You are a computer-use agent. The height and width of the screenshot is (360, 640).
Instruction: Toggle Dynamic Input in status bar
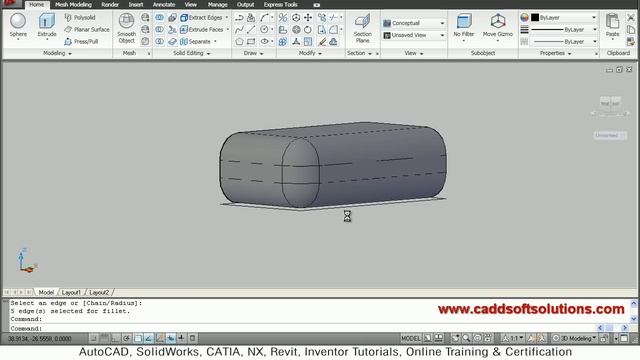tap(171, 338)
